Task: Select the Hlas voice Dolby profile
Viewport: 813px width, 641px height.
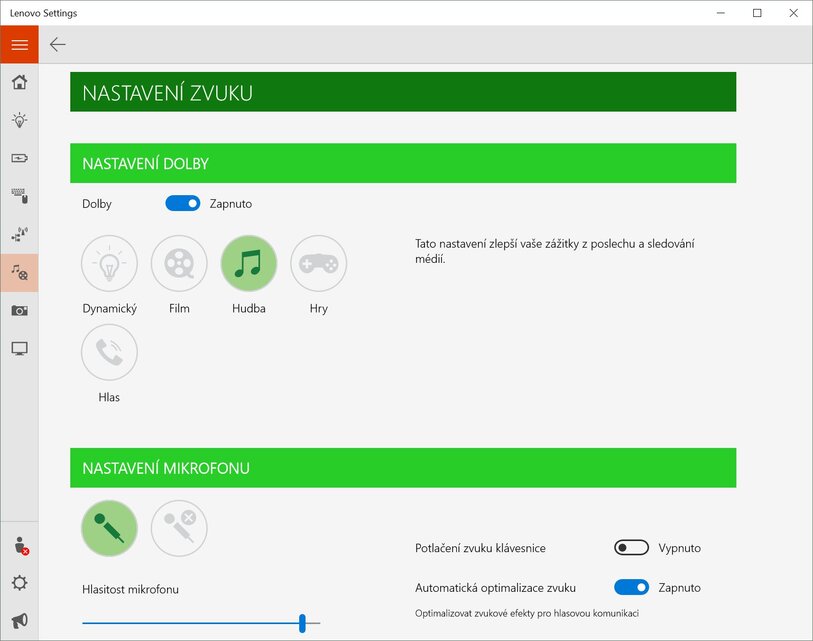Action: [x=109, y=352]
